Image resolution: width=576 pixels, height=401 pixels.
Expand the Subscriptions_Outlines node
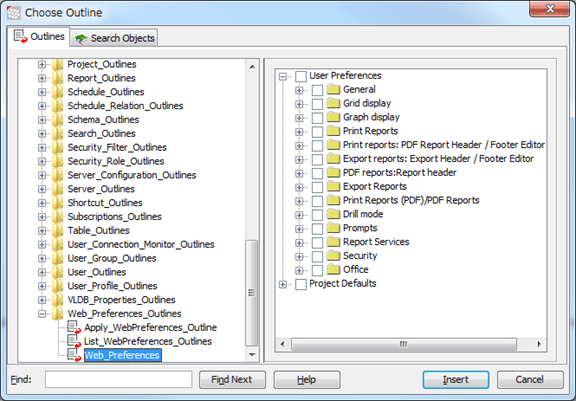coord(42,217)
